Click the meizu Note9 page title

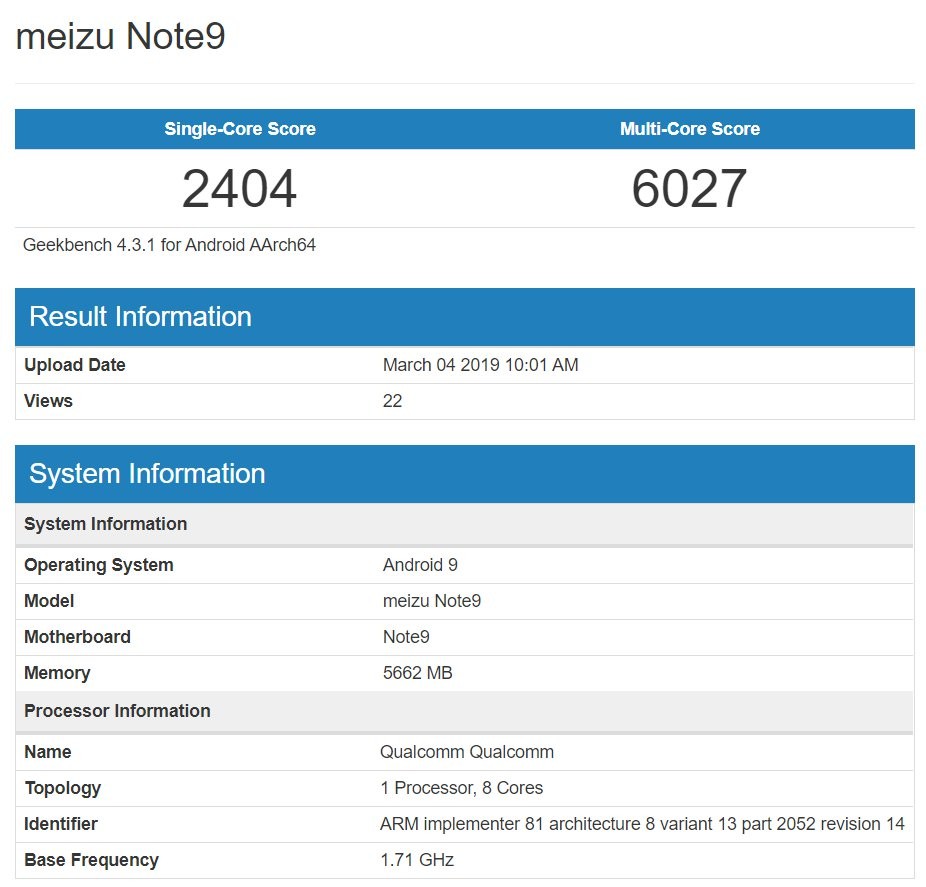click(x=120, y=36)
